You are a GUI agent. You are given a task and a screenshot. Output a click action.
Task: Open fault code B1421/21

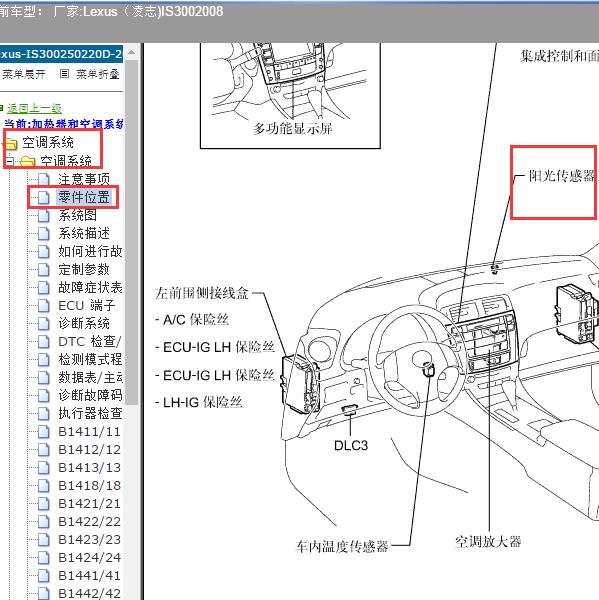click(90, 503)
